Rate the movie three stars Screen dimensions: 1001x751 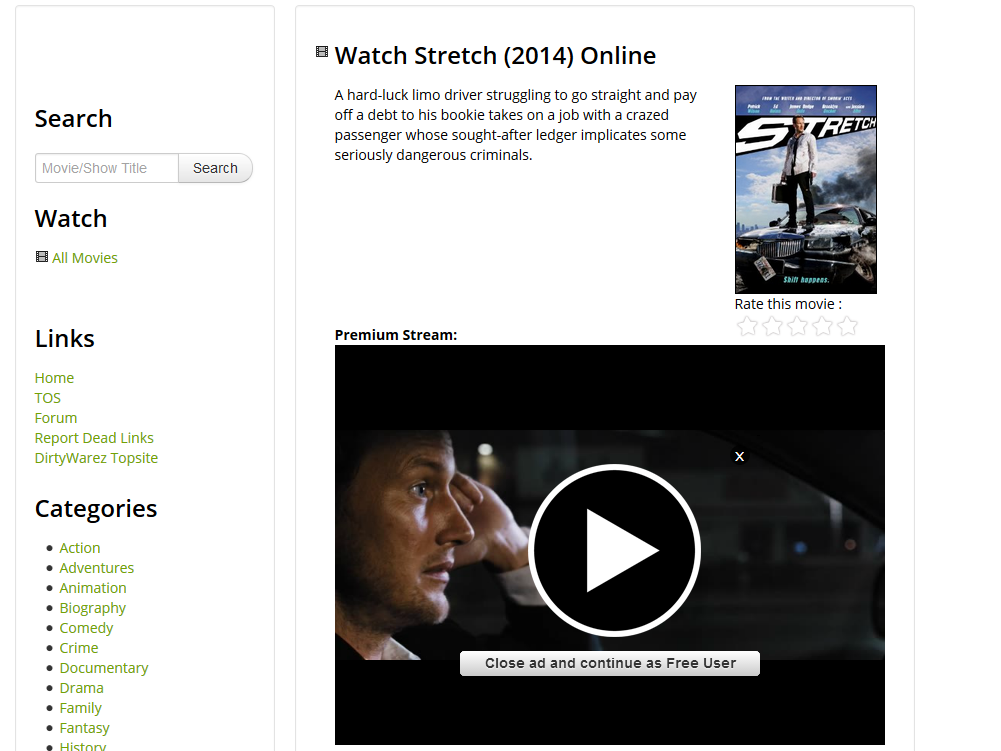click(x=797, y=326)
